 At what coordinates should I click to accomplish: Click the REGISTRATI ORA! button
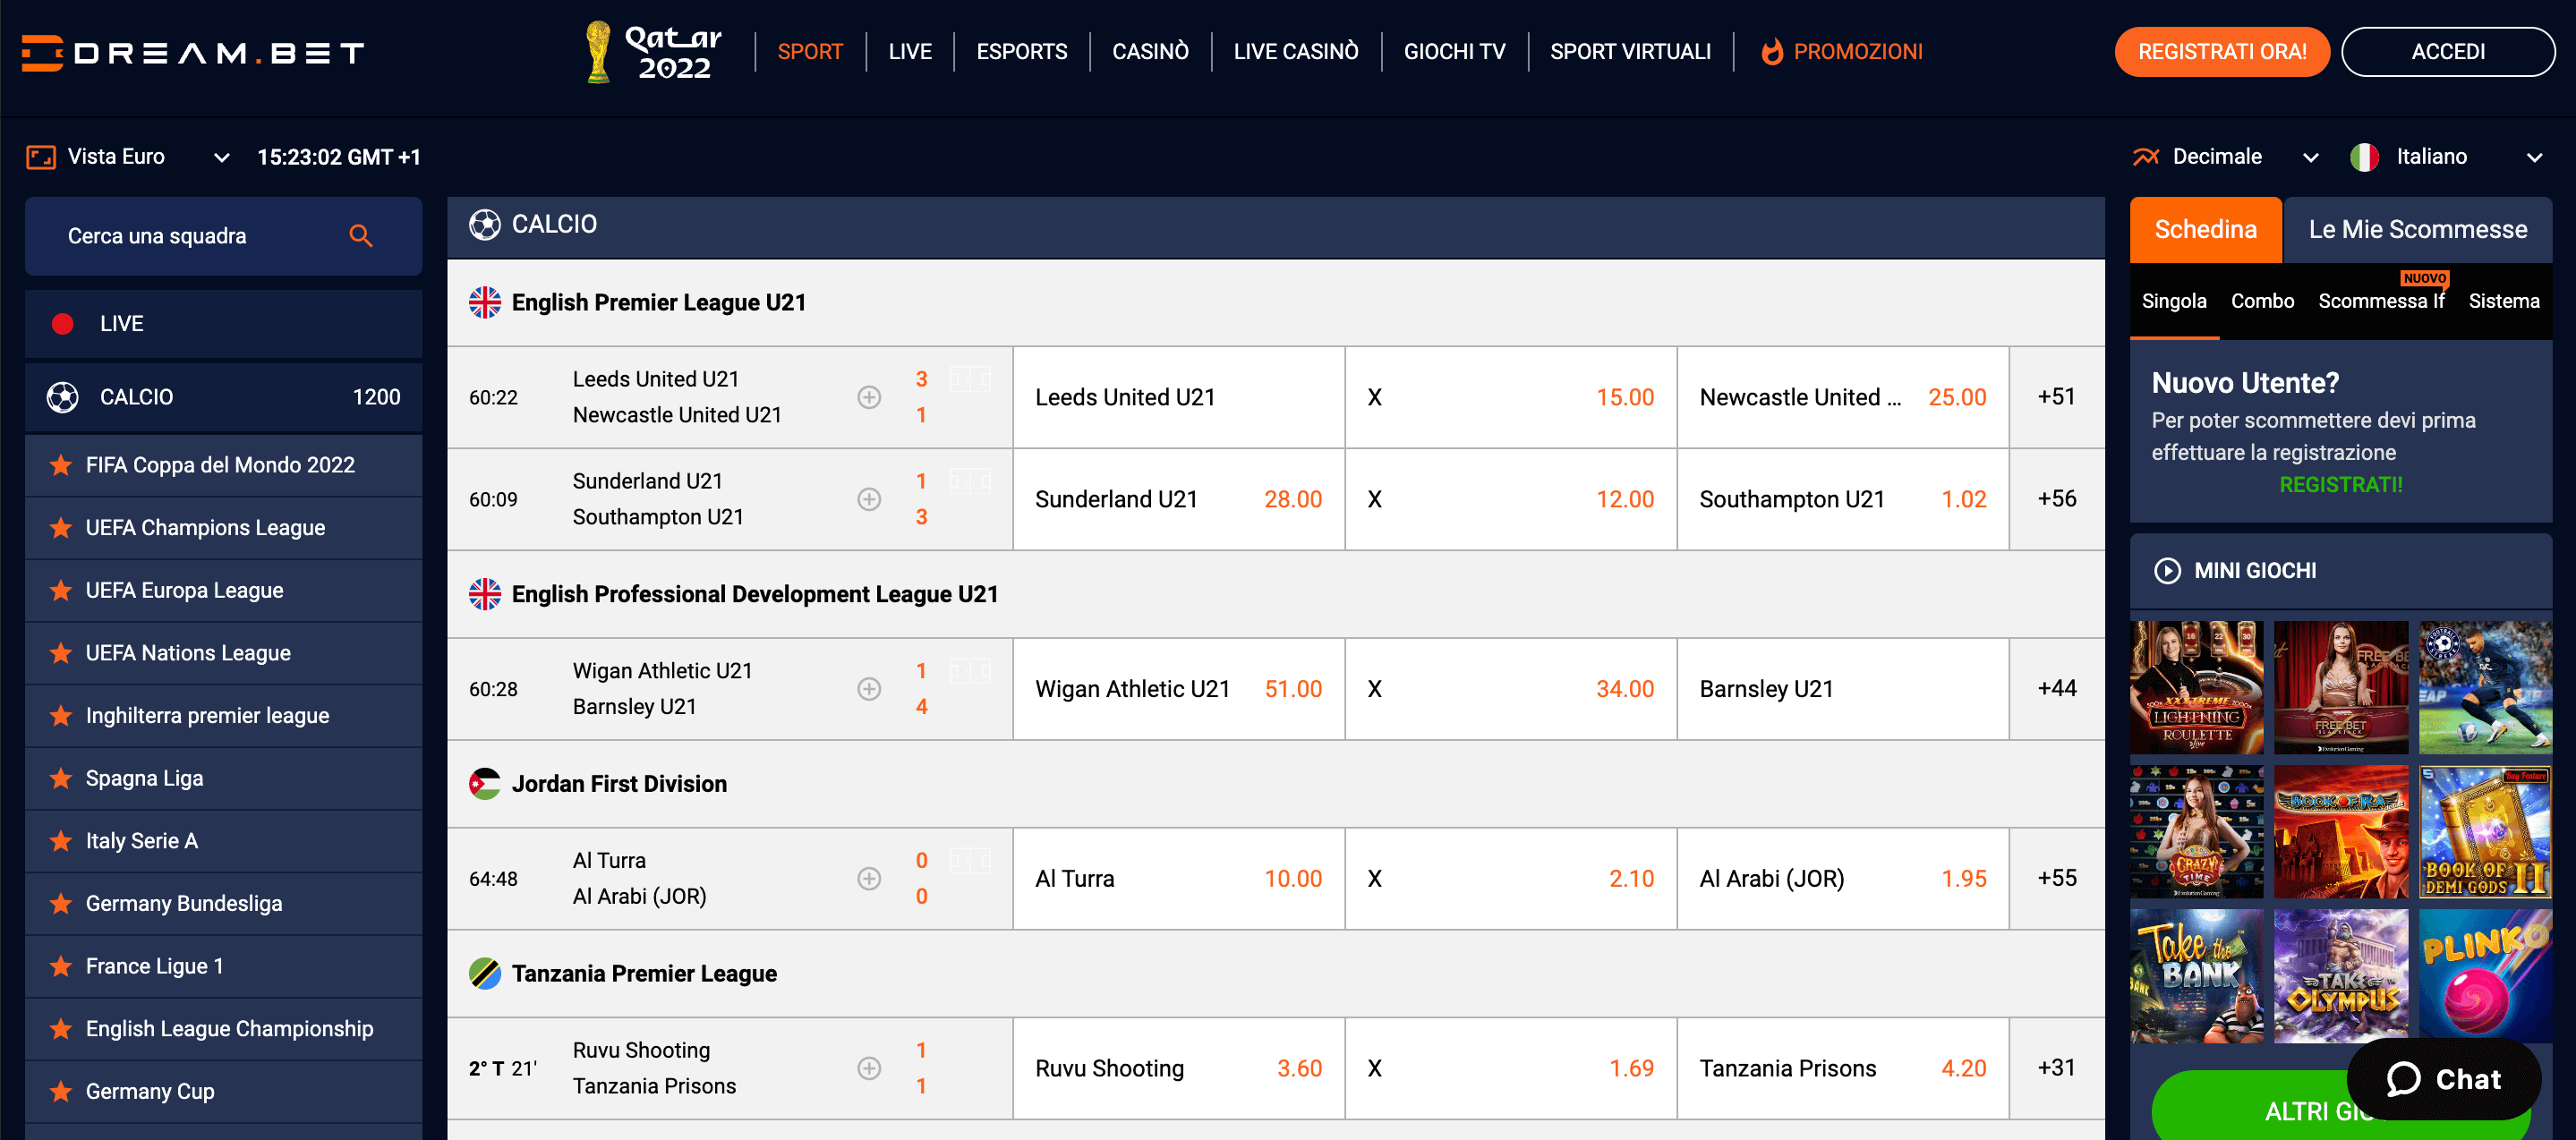click(2222, 52)
